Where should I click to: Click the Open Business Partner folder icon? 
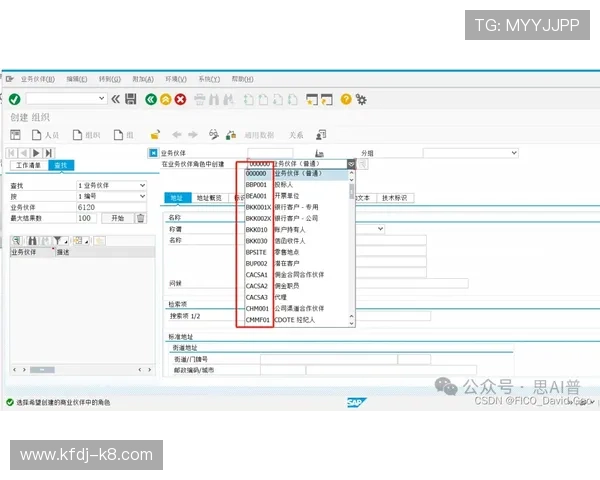coord(155,135)
